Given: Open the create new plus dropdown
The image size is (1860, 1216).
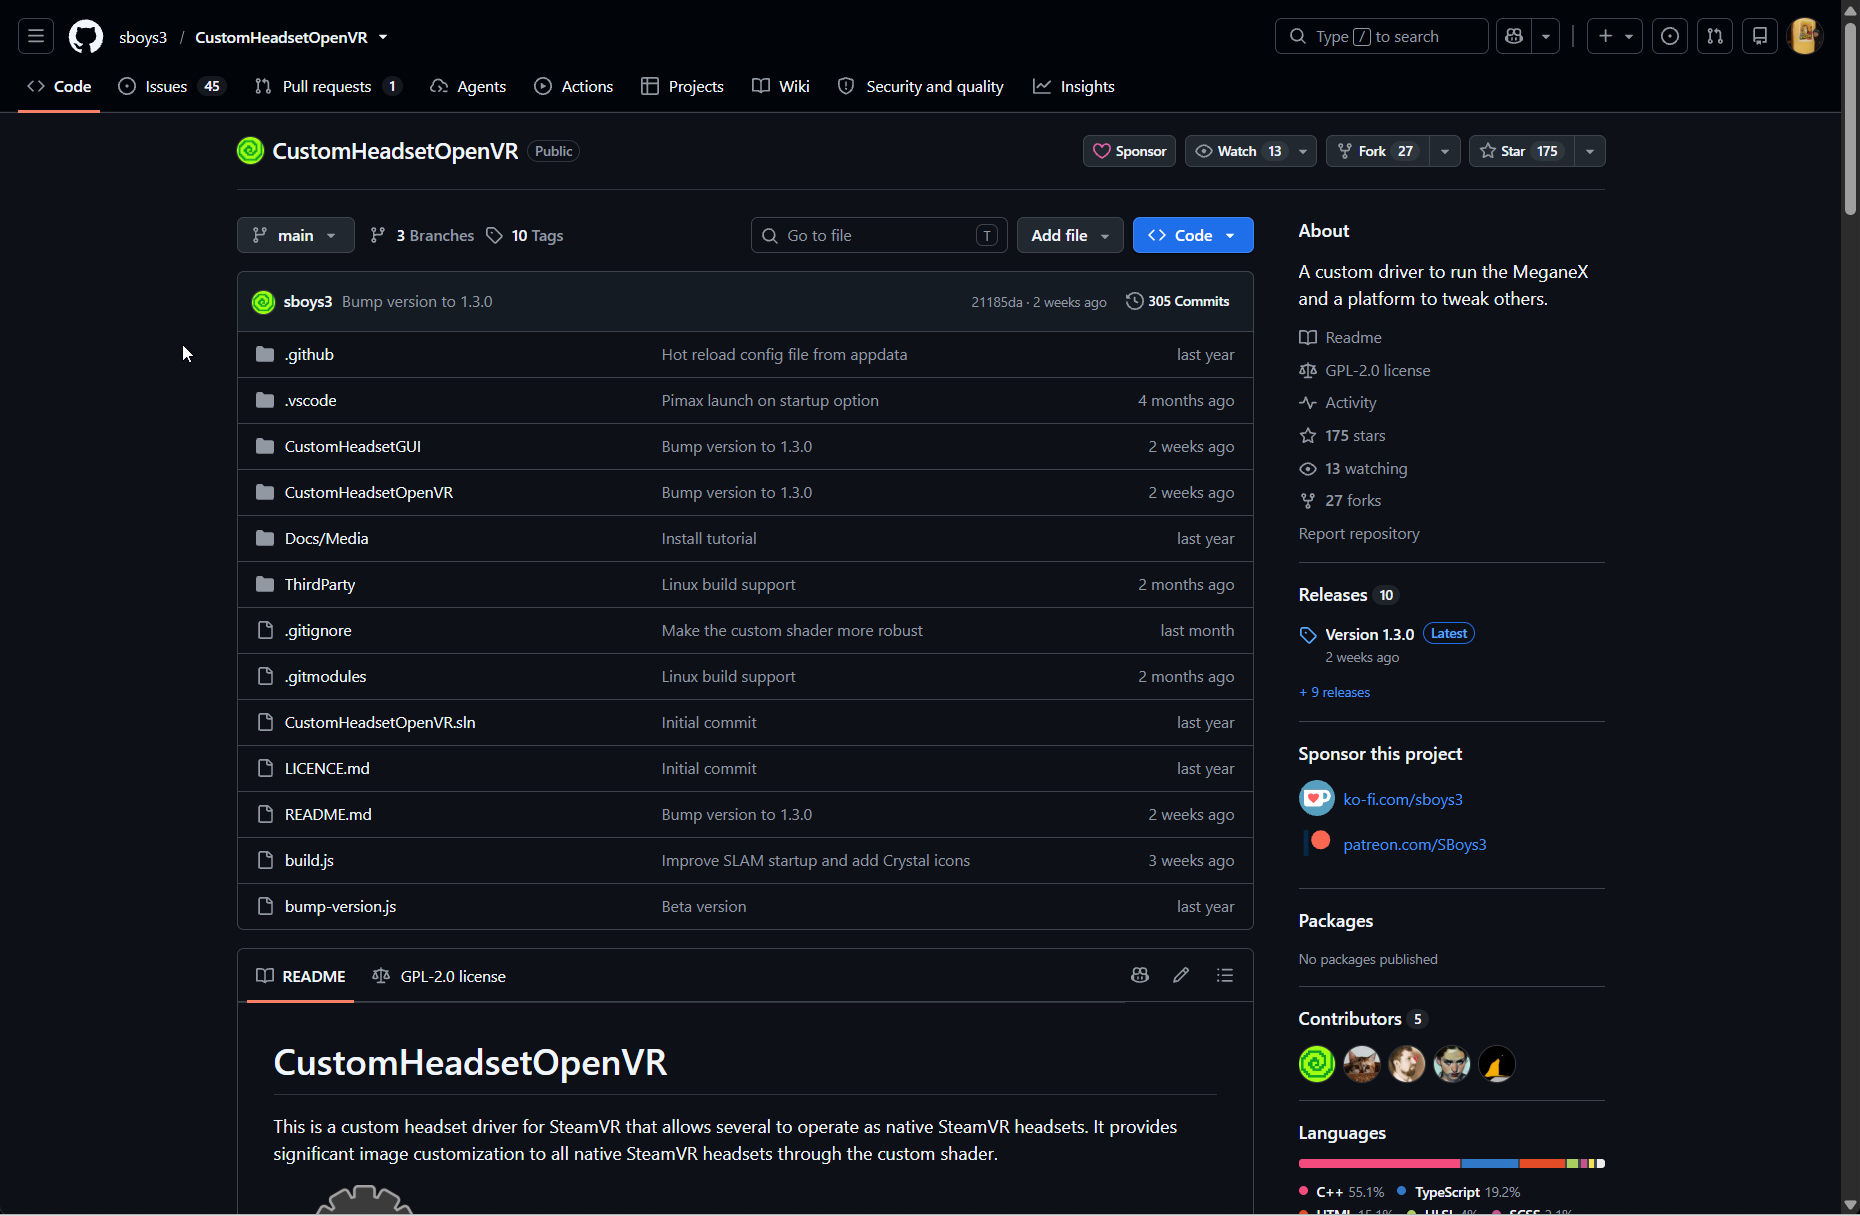Looking at the screenshot, I should click(x=1615, y=37).
